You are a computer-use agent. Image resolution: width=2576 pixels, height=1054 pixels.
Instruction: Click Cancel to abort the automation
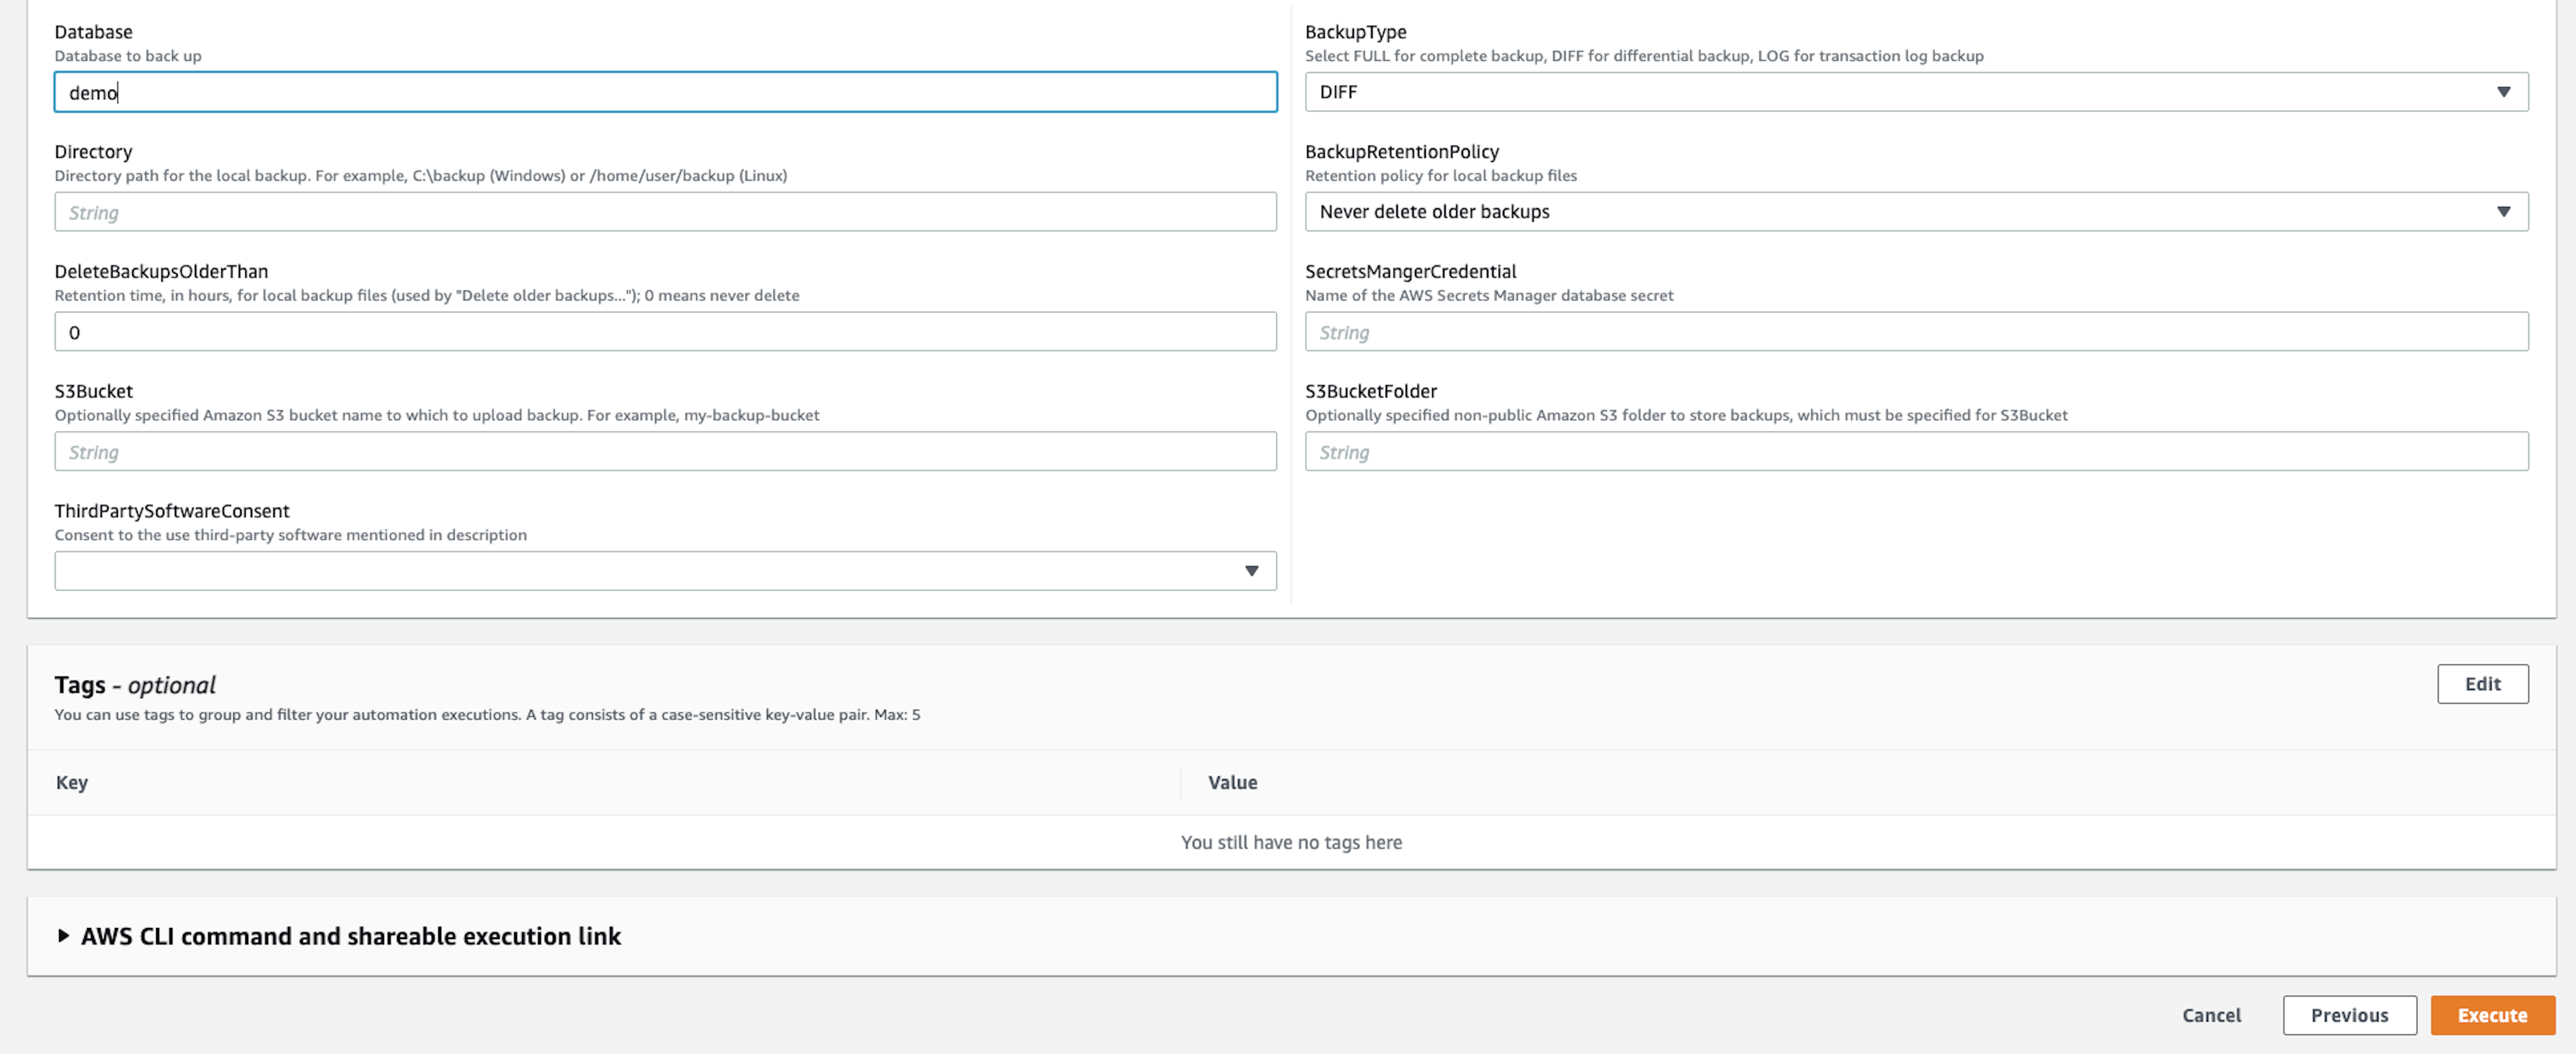pos(2211,1015)
